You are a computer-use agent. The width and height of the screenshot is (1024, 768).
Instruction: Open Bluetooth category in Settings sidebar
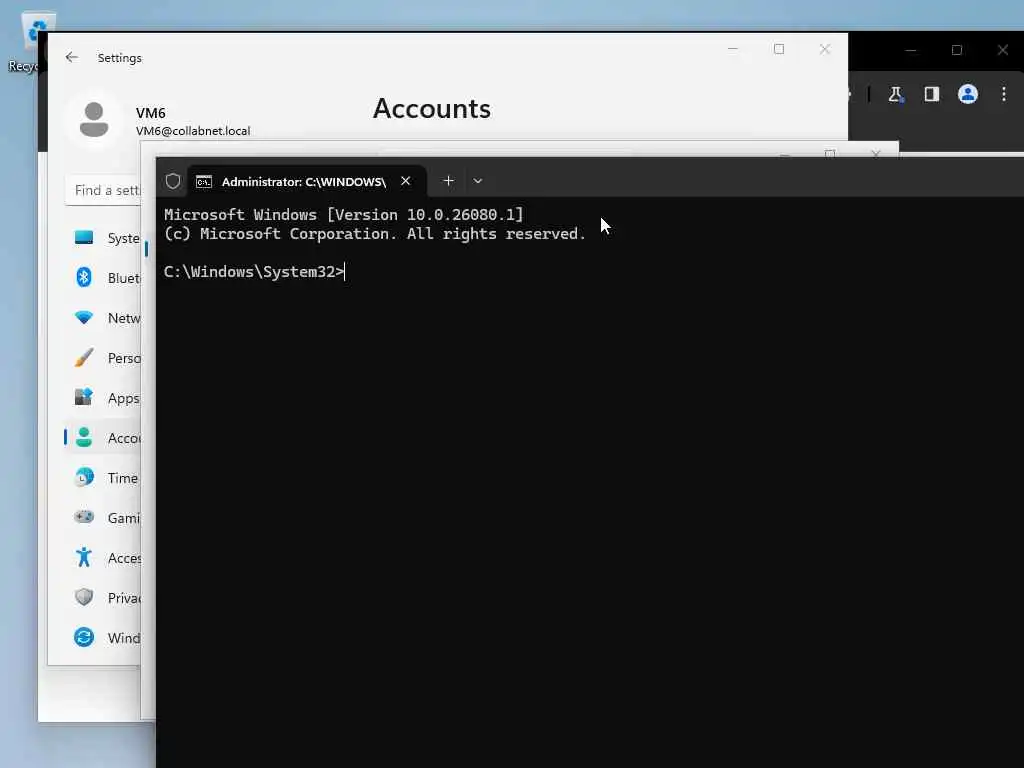click(105, 278)
